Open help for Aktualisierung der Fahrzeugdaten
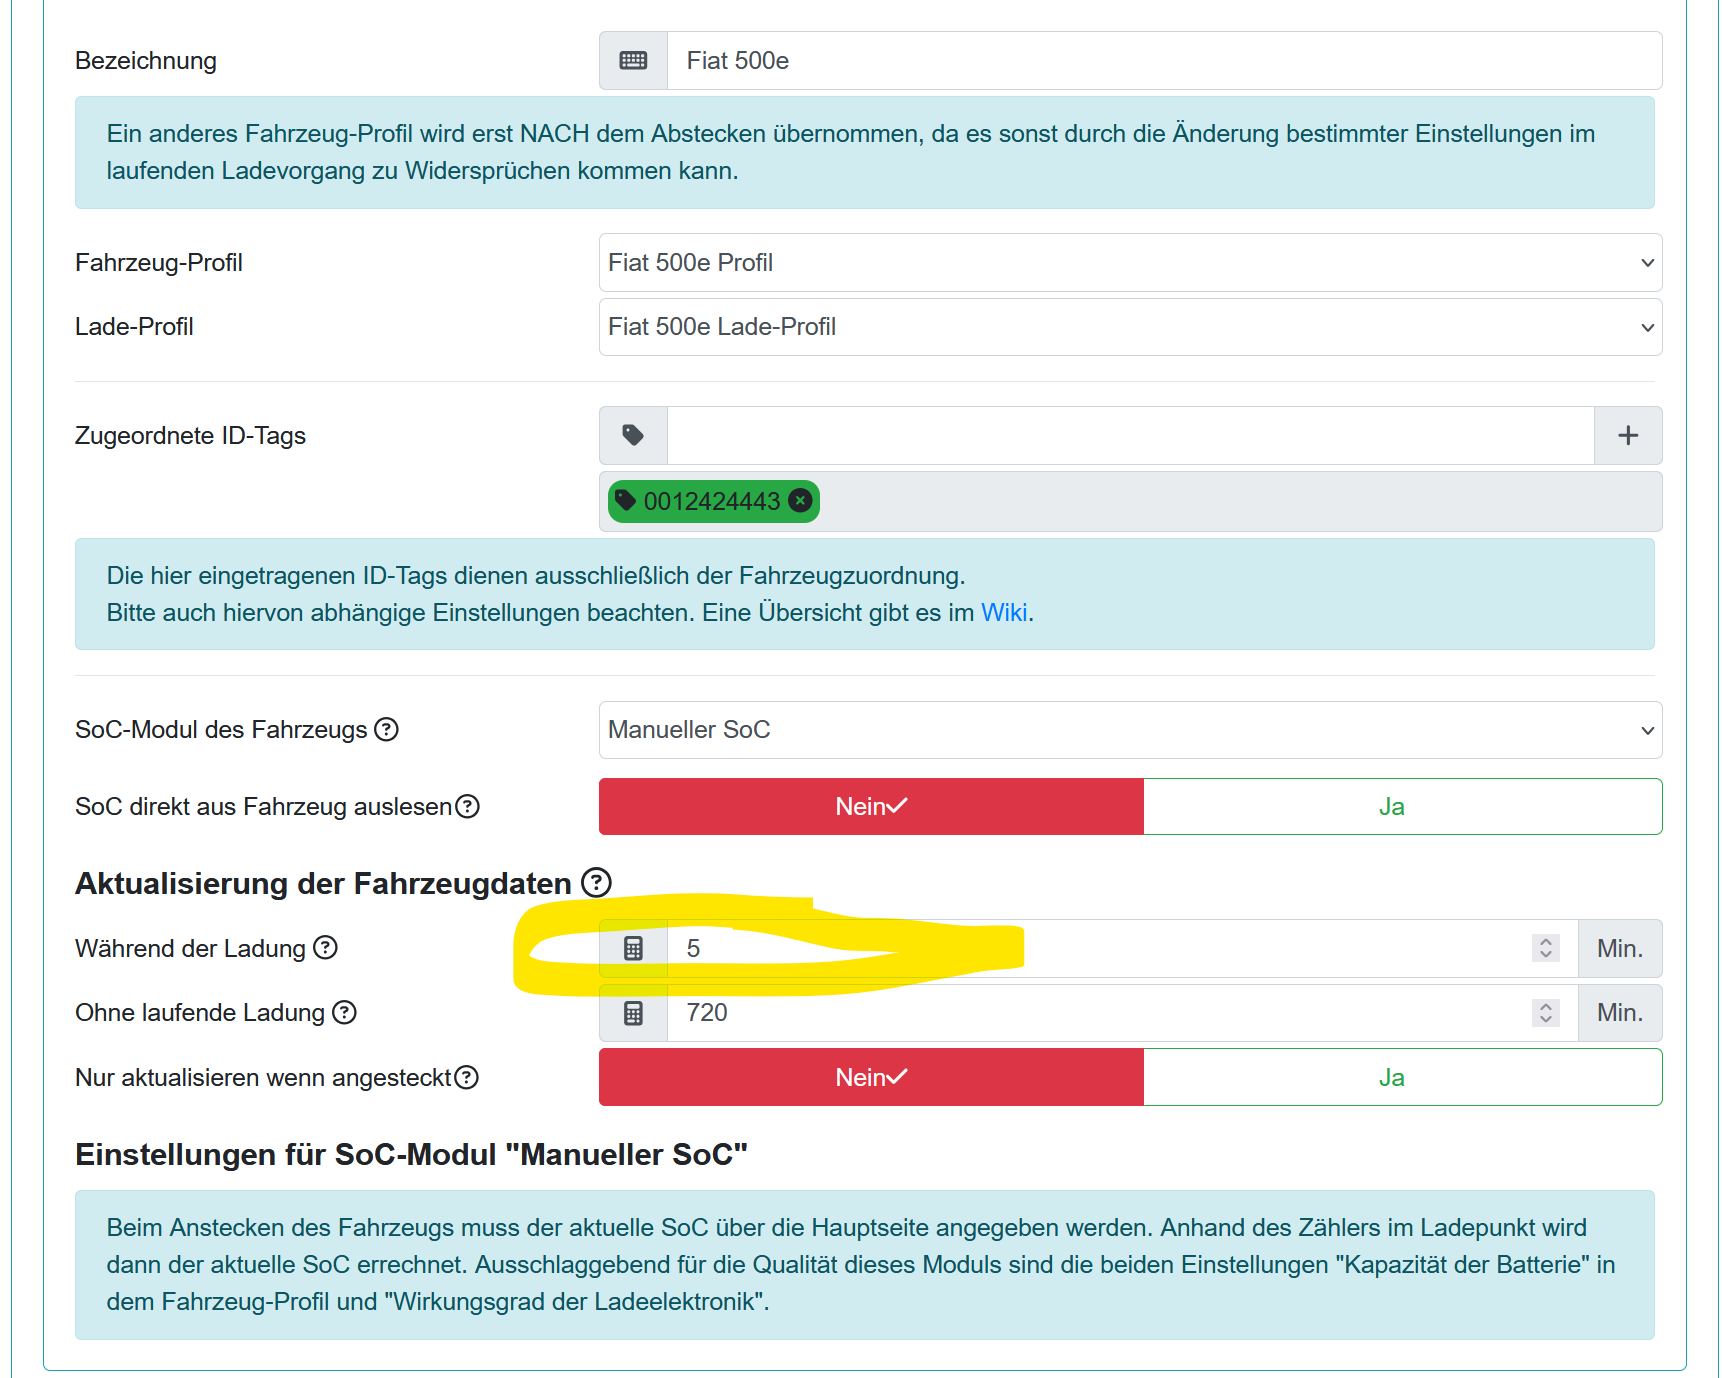This screenshot has height=1378, width=1722. click(597, 883)
